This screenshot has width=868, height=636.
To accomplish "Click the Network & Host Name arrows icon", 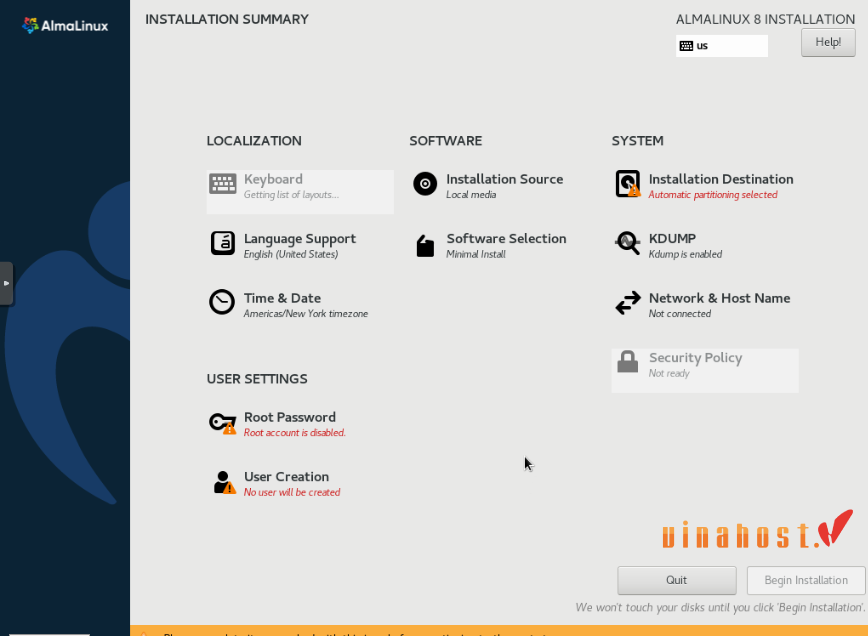I will [628, 303].
